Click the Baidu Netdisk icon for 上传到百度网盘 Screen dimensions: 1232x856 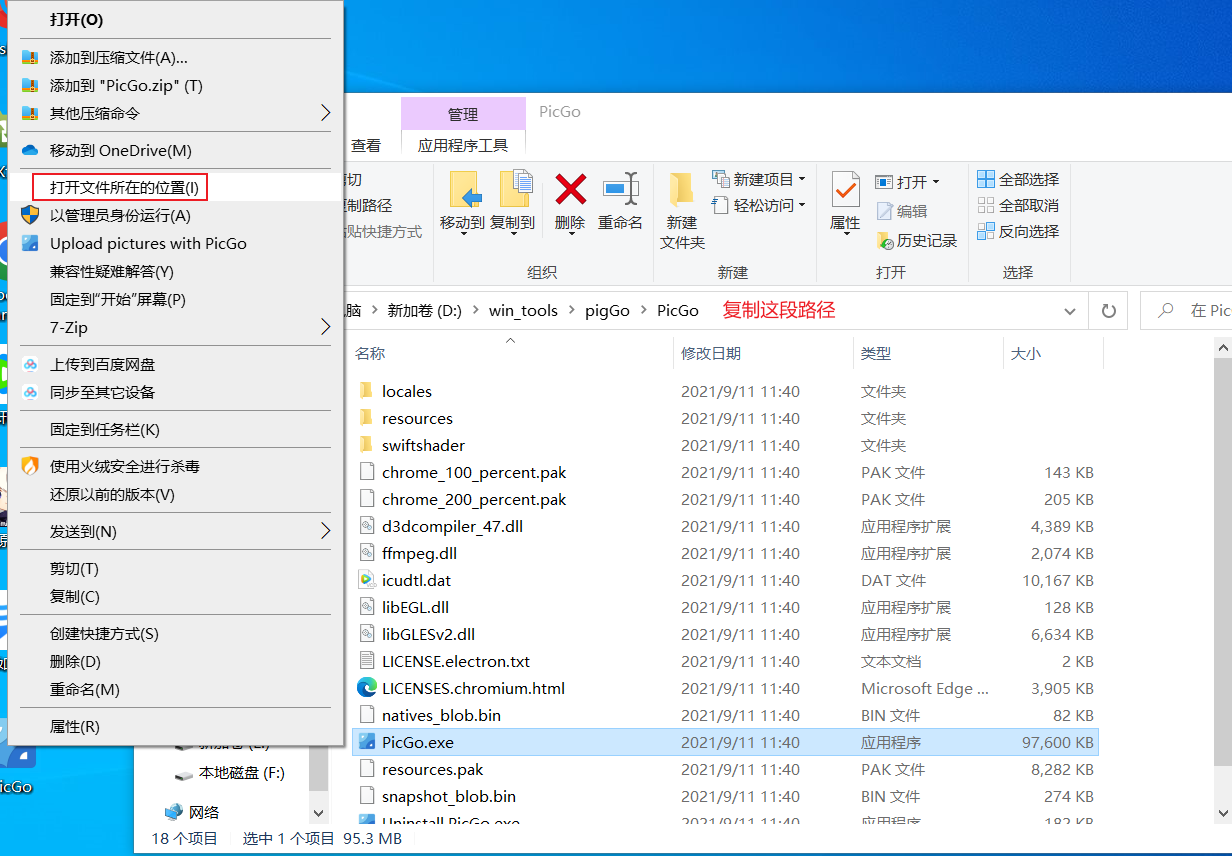click(30, 365)
